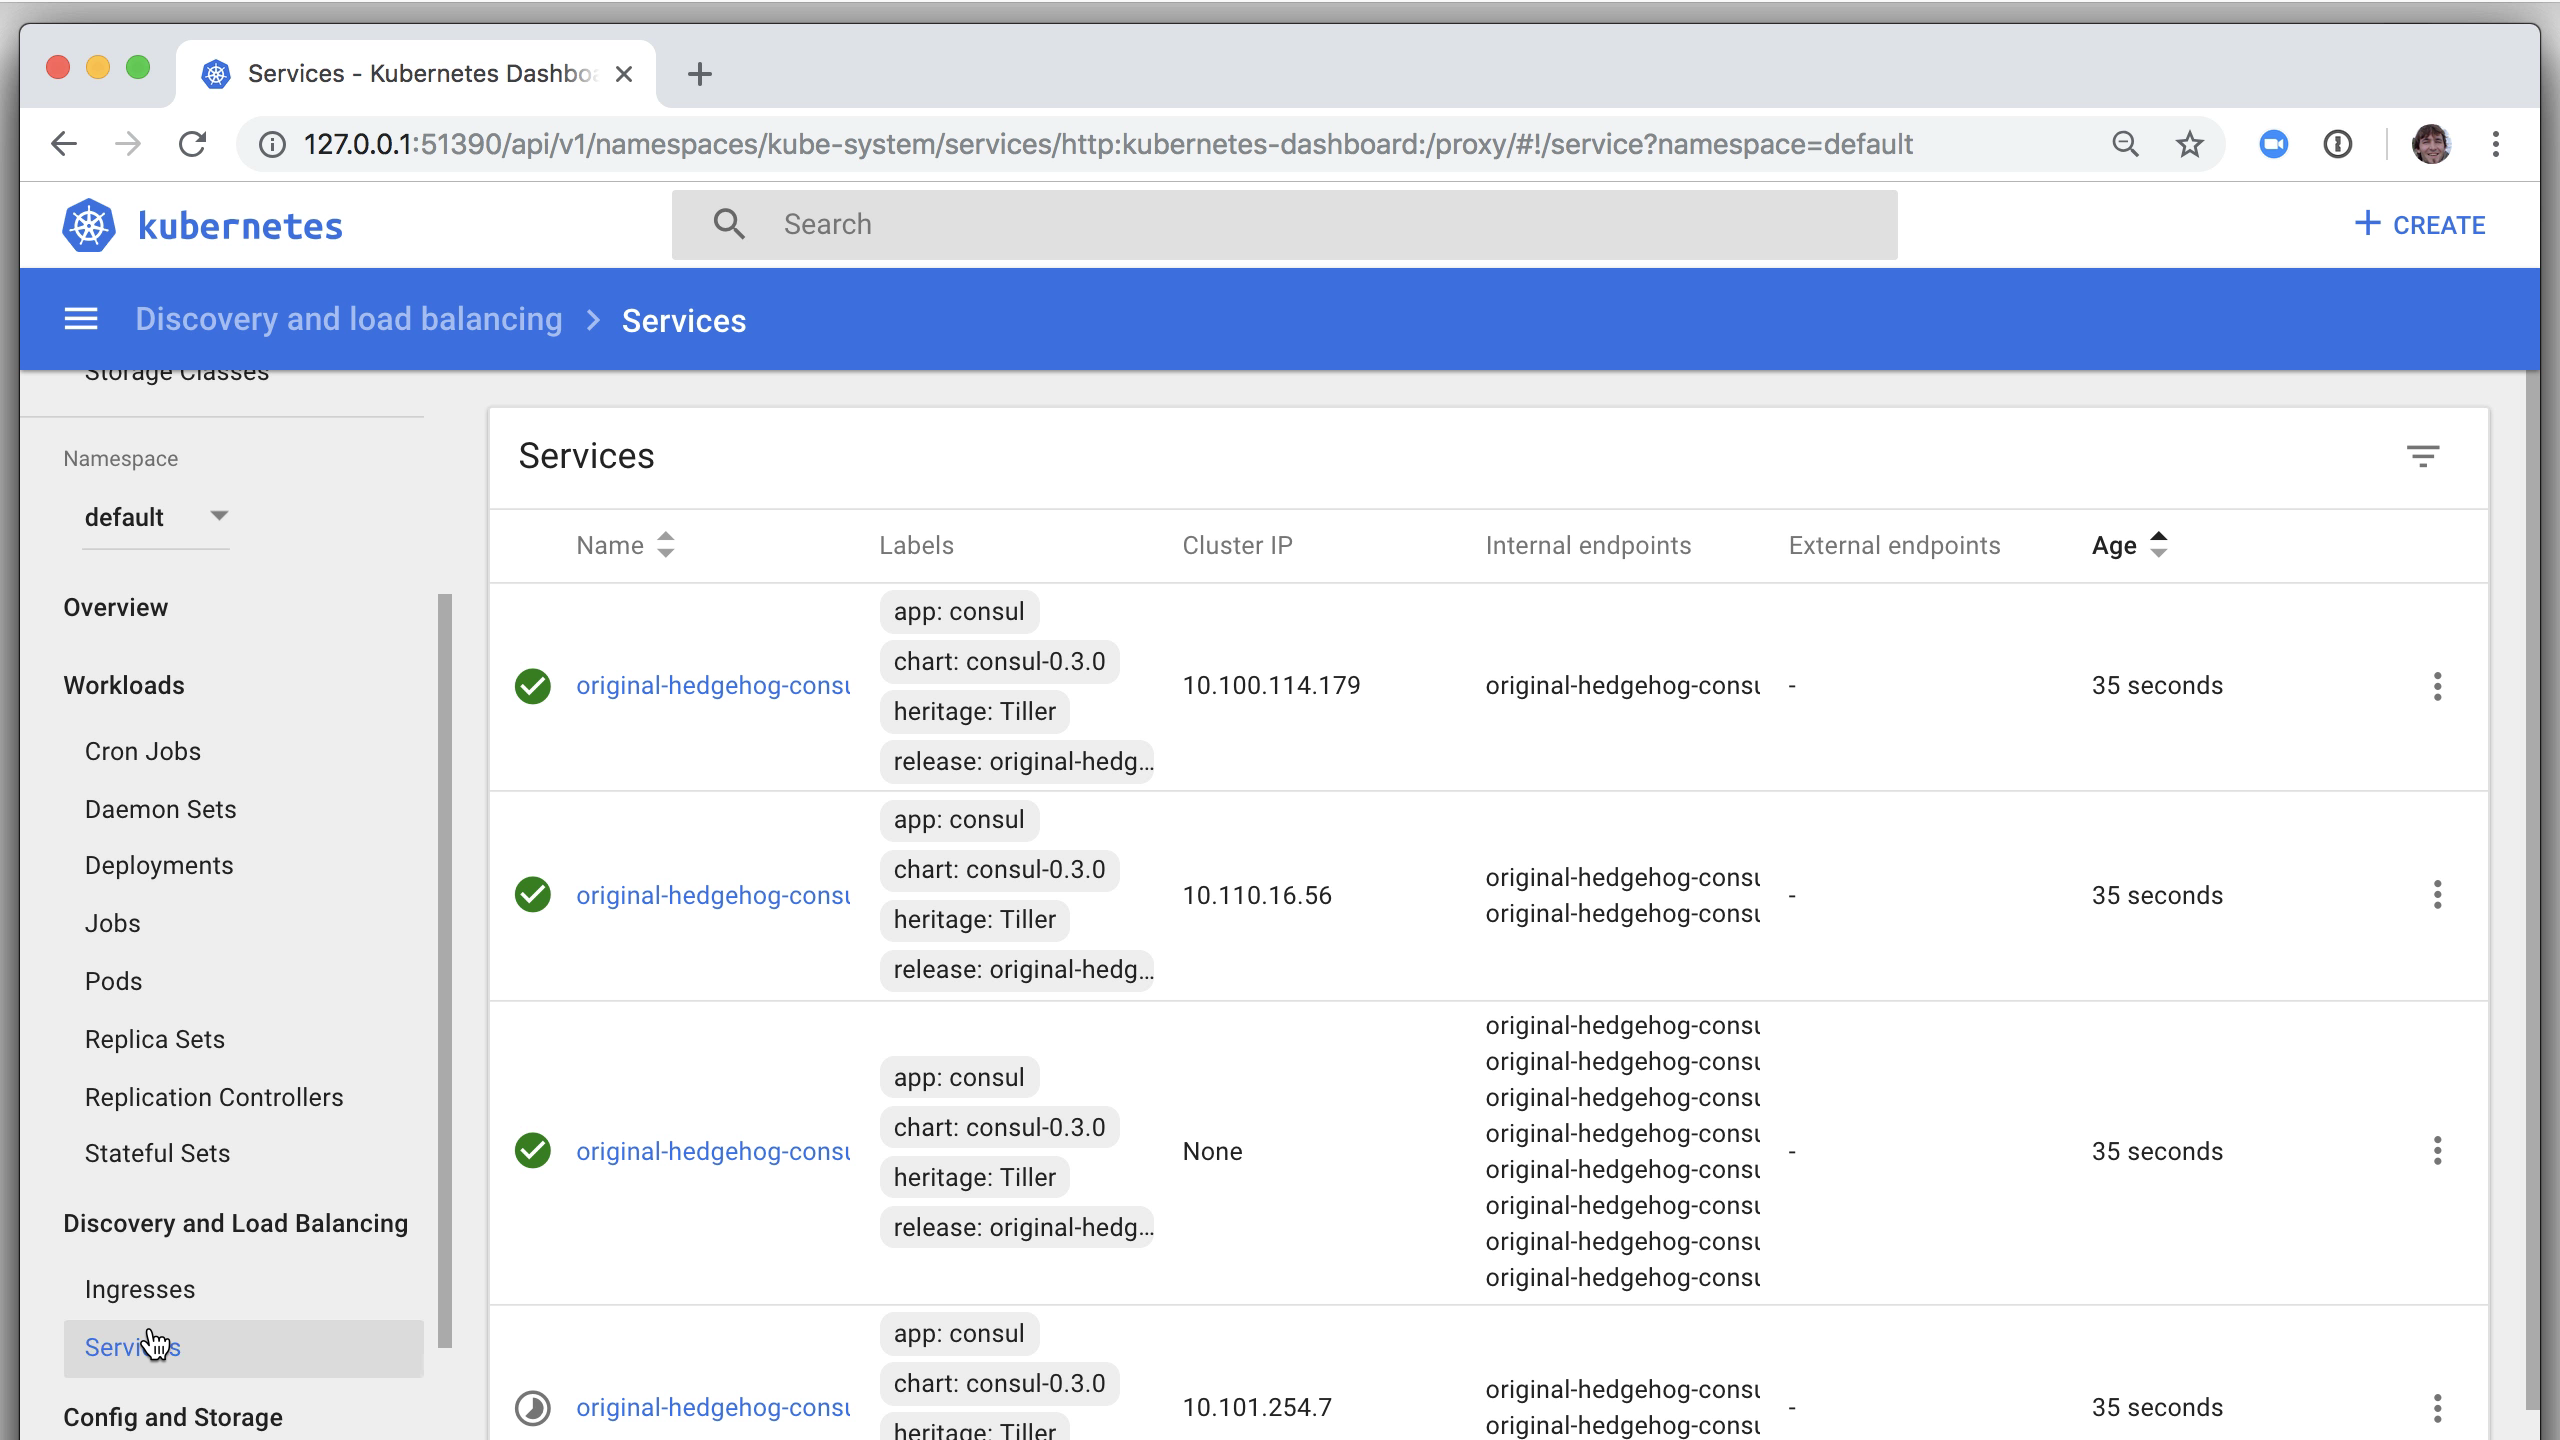The width and height of the screenshot is (2560, 1440).
Task: Open actions menu for 10.100.114.179 service
Action: [x=2437, y=686]
